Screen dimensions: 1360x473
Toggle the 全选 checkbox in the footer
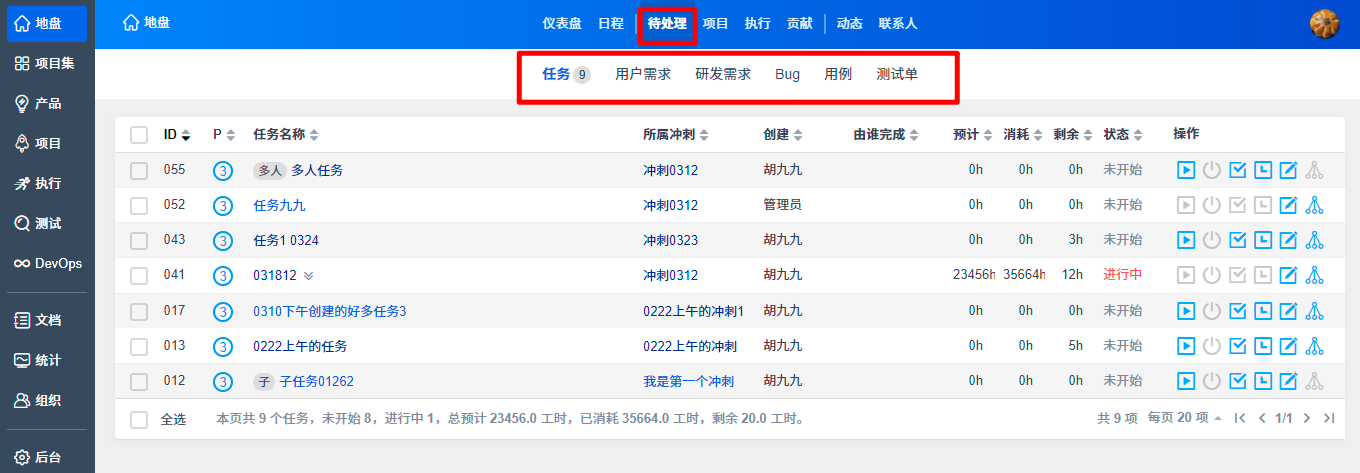pos(139,419)
